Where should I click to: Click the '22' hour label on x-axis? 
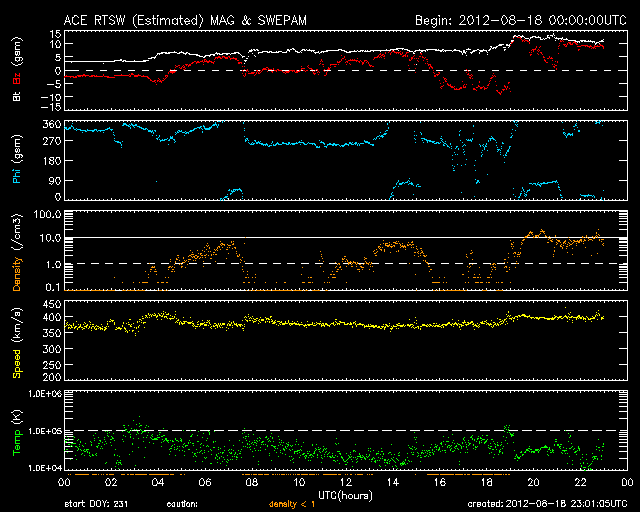pyautogui.click(x=580, y=482)
